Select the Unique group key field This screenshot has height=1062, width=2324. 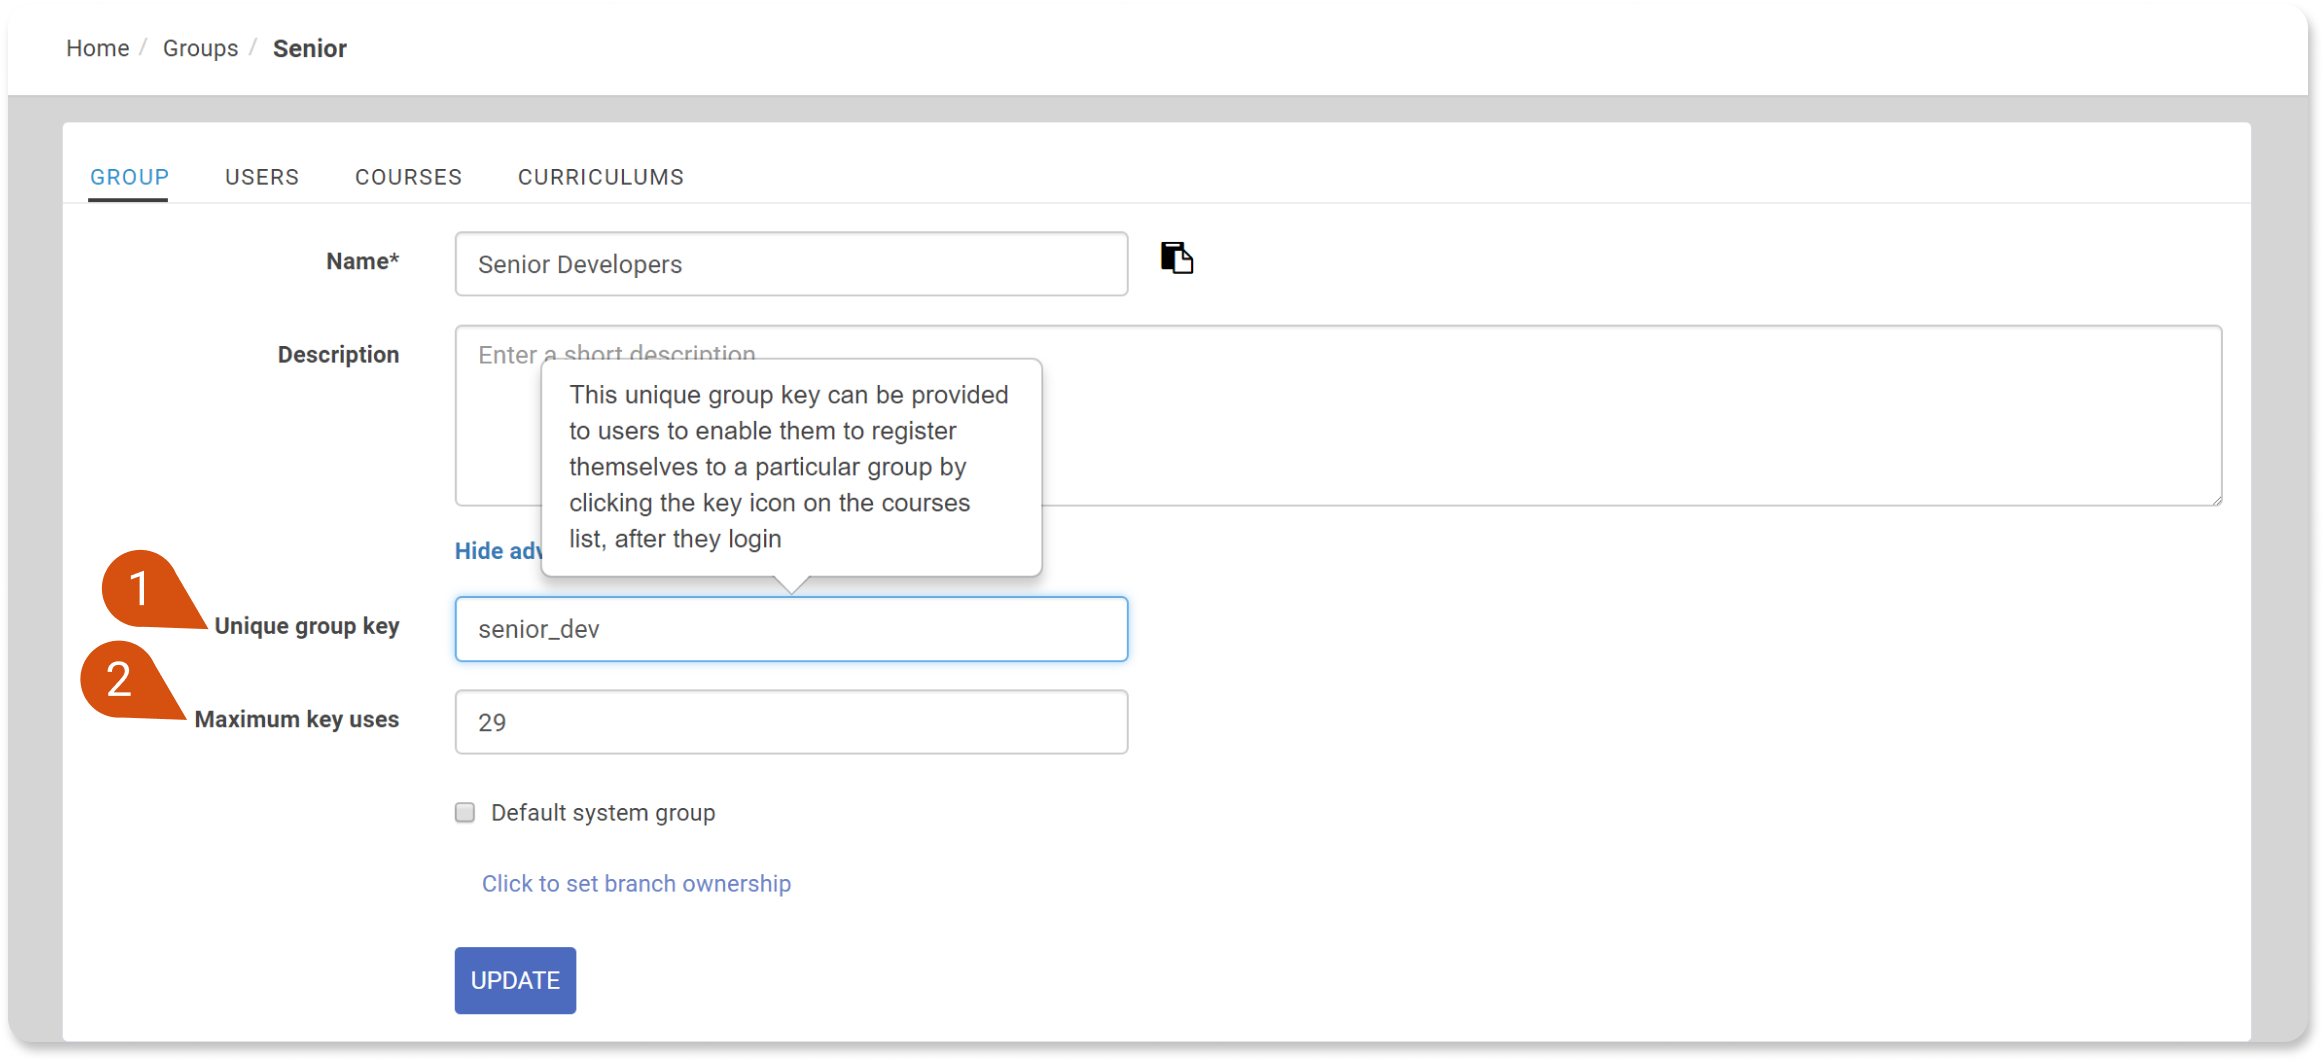pos(790,629)
